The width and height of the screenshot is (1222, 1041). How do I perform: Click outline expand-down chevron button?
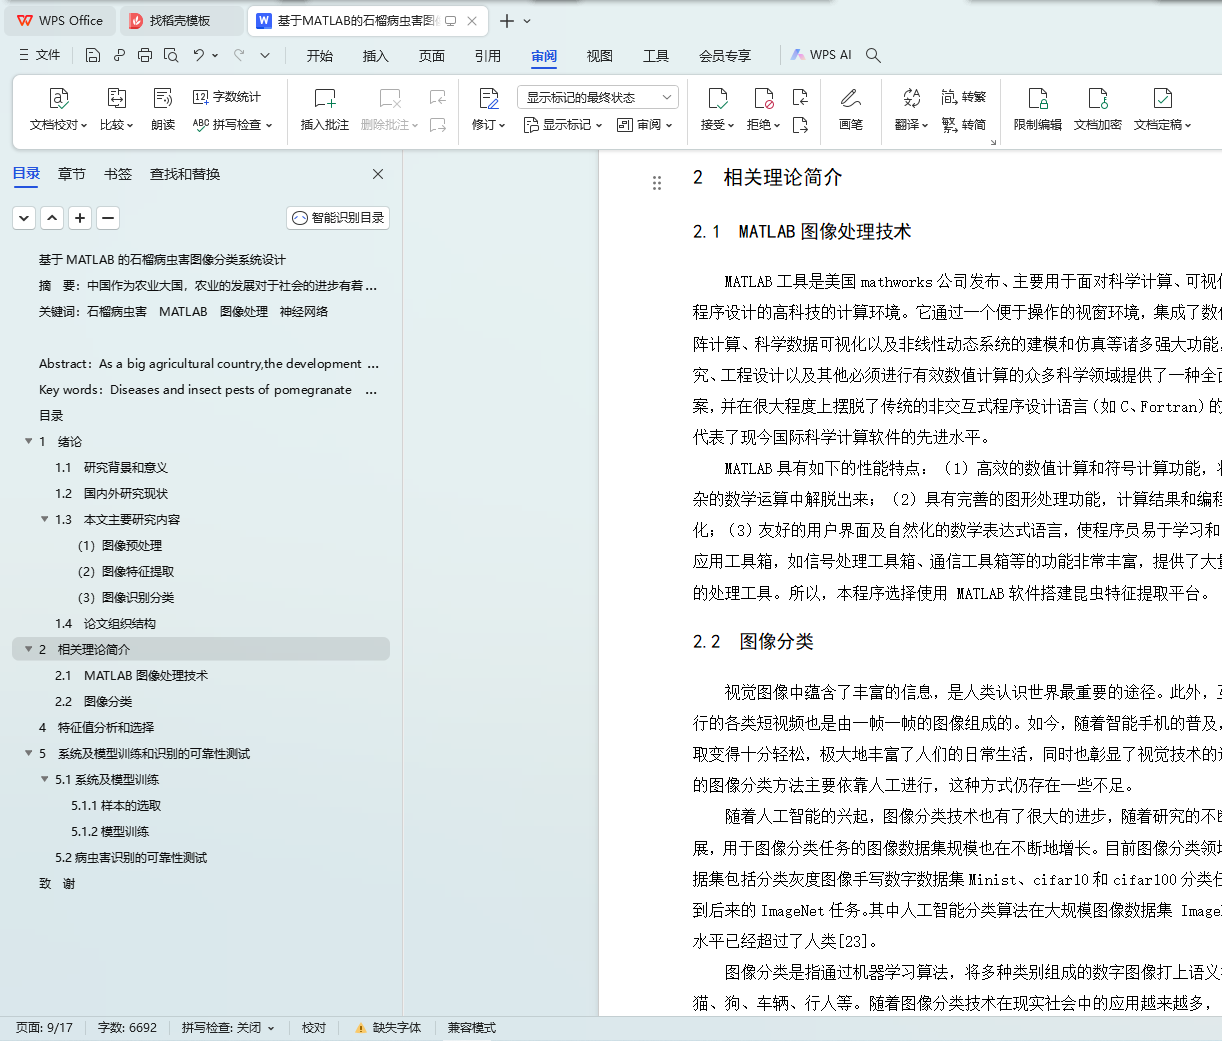pos(24,218)
